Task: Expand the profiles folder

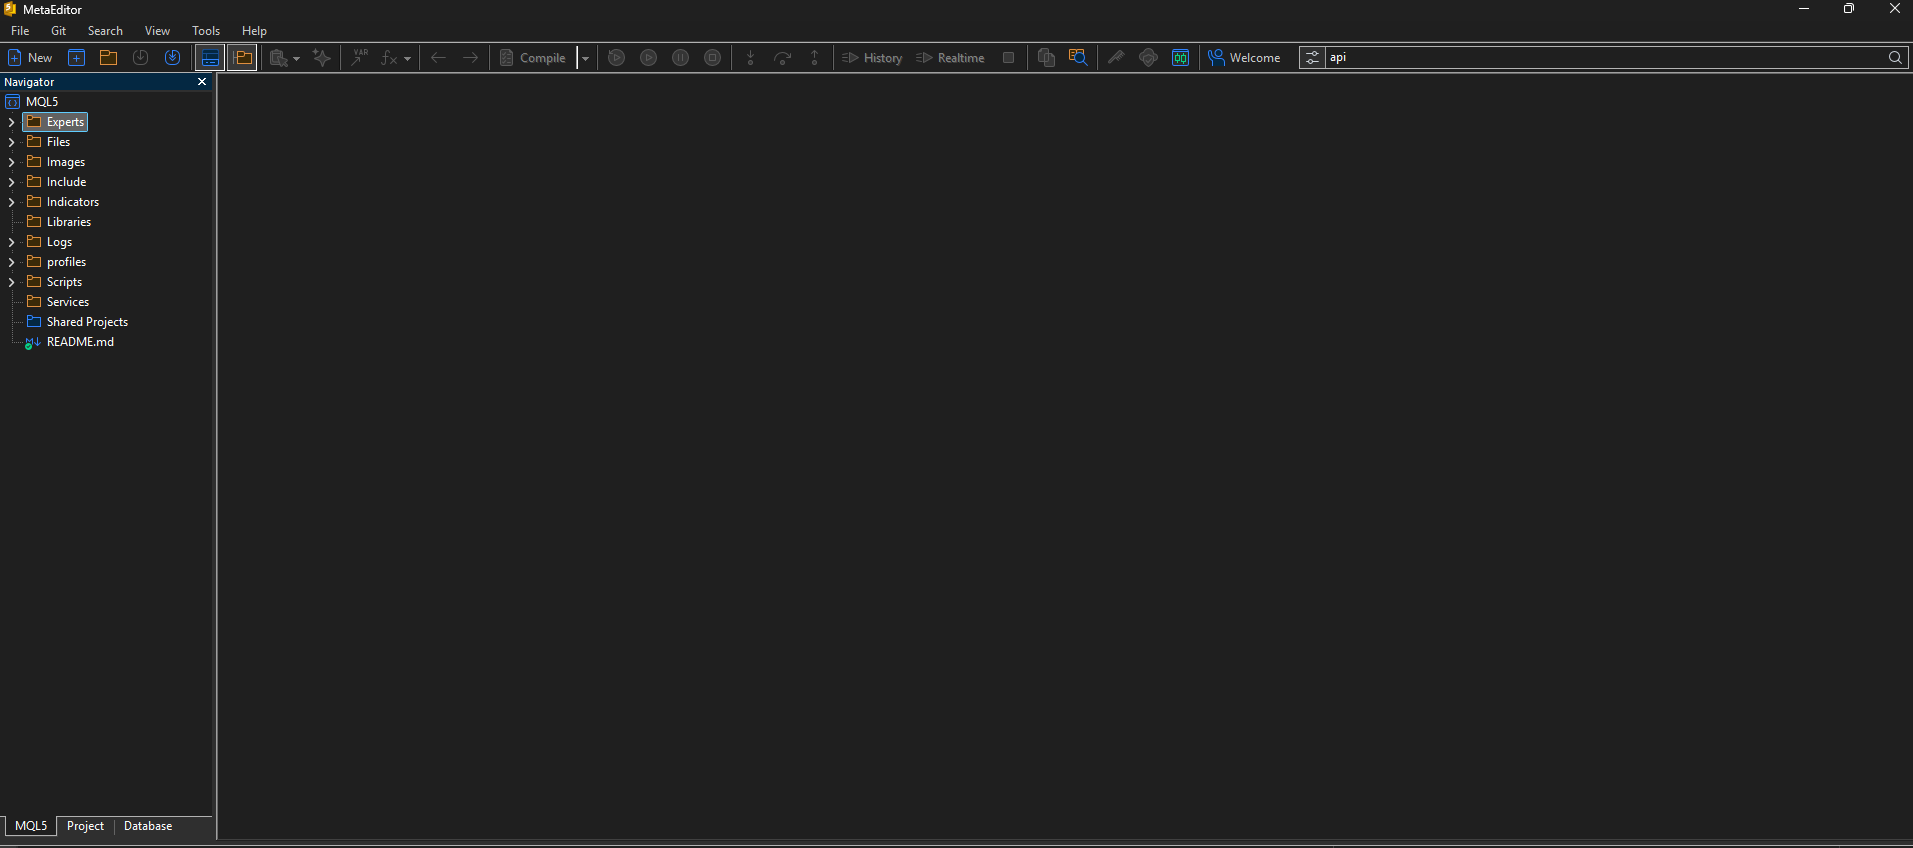Action: [x=11, y=262]
